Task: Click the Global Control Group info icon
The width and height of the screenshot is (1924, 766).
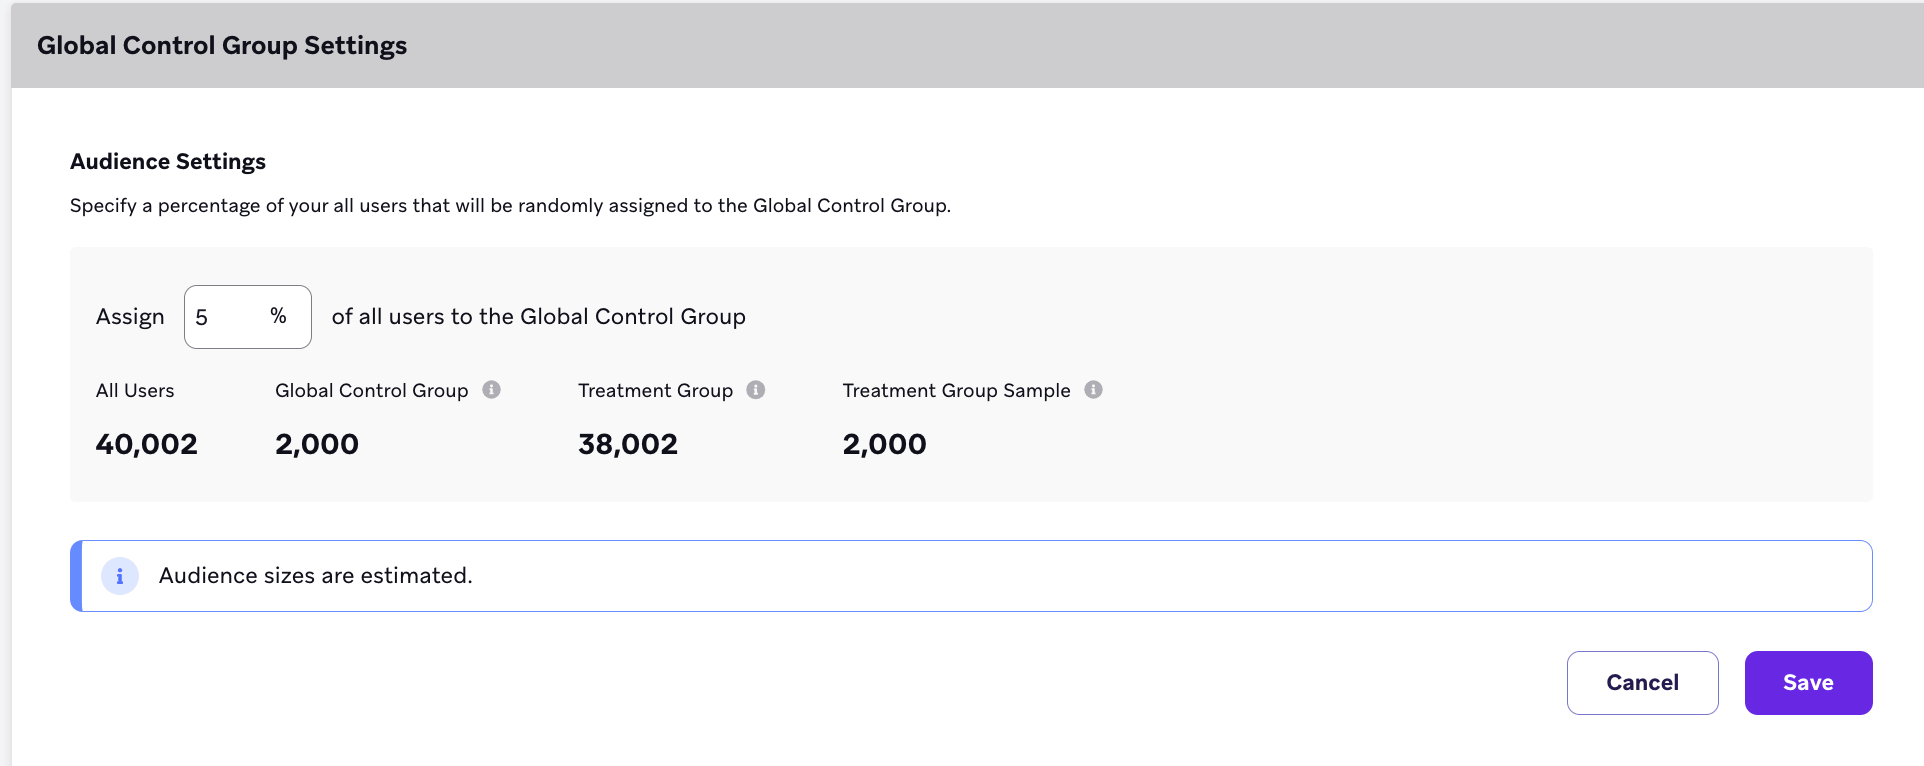Action: click(491, 390)
